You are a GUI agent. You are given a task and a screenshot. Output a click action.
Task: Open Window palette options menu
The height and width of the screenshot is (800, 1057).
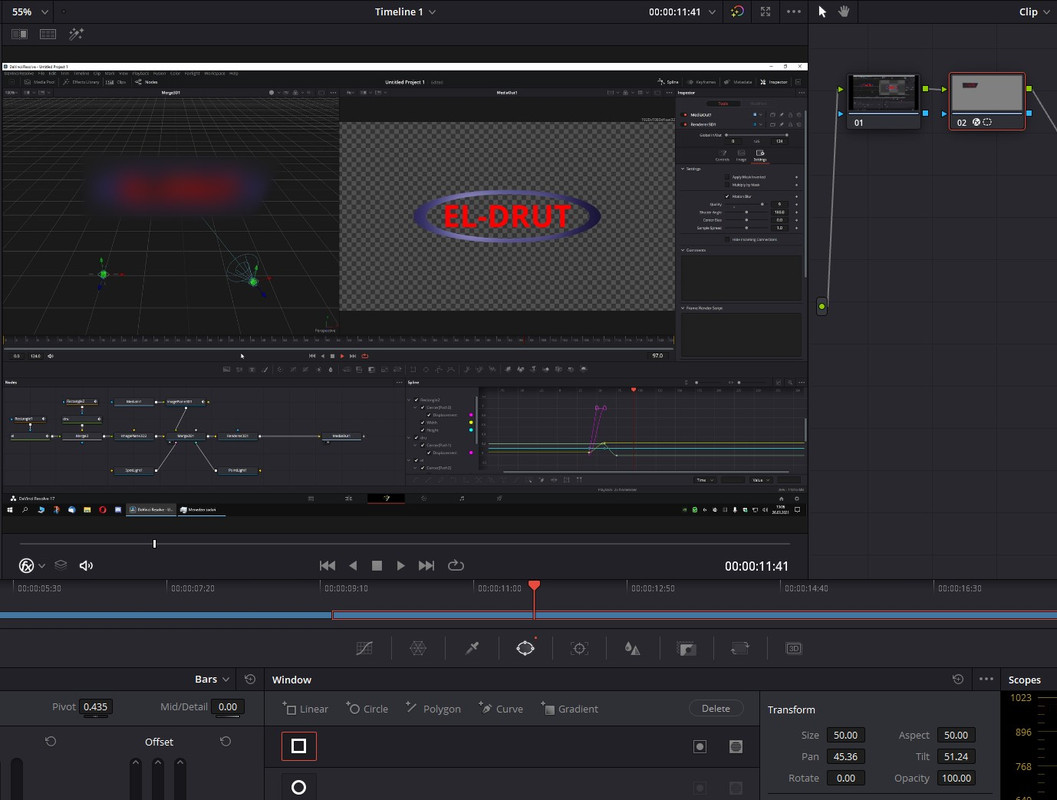[x=986, y=679]
